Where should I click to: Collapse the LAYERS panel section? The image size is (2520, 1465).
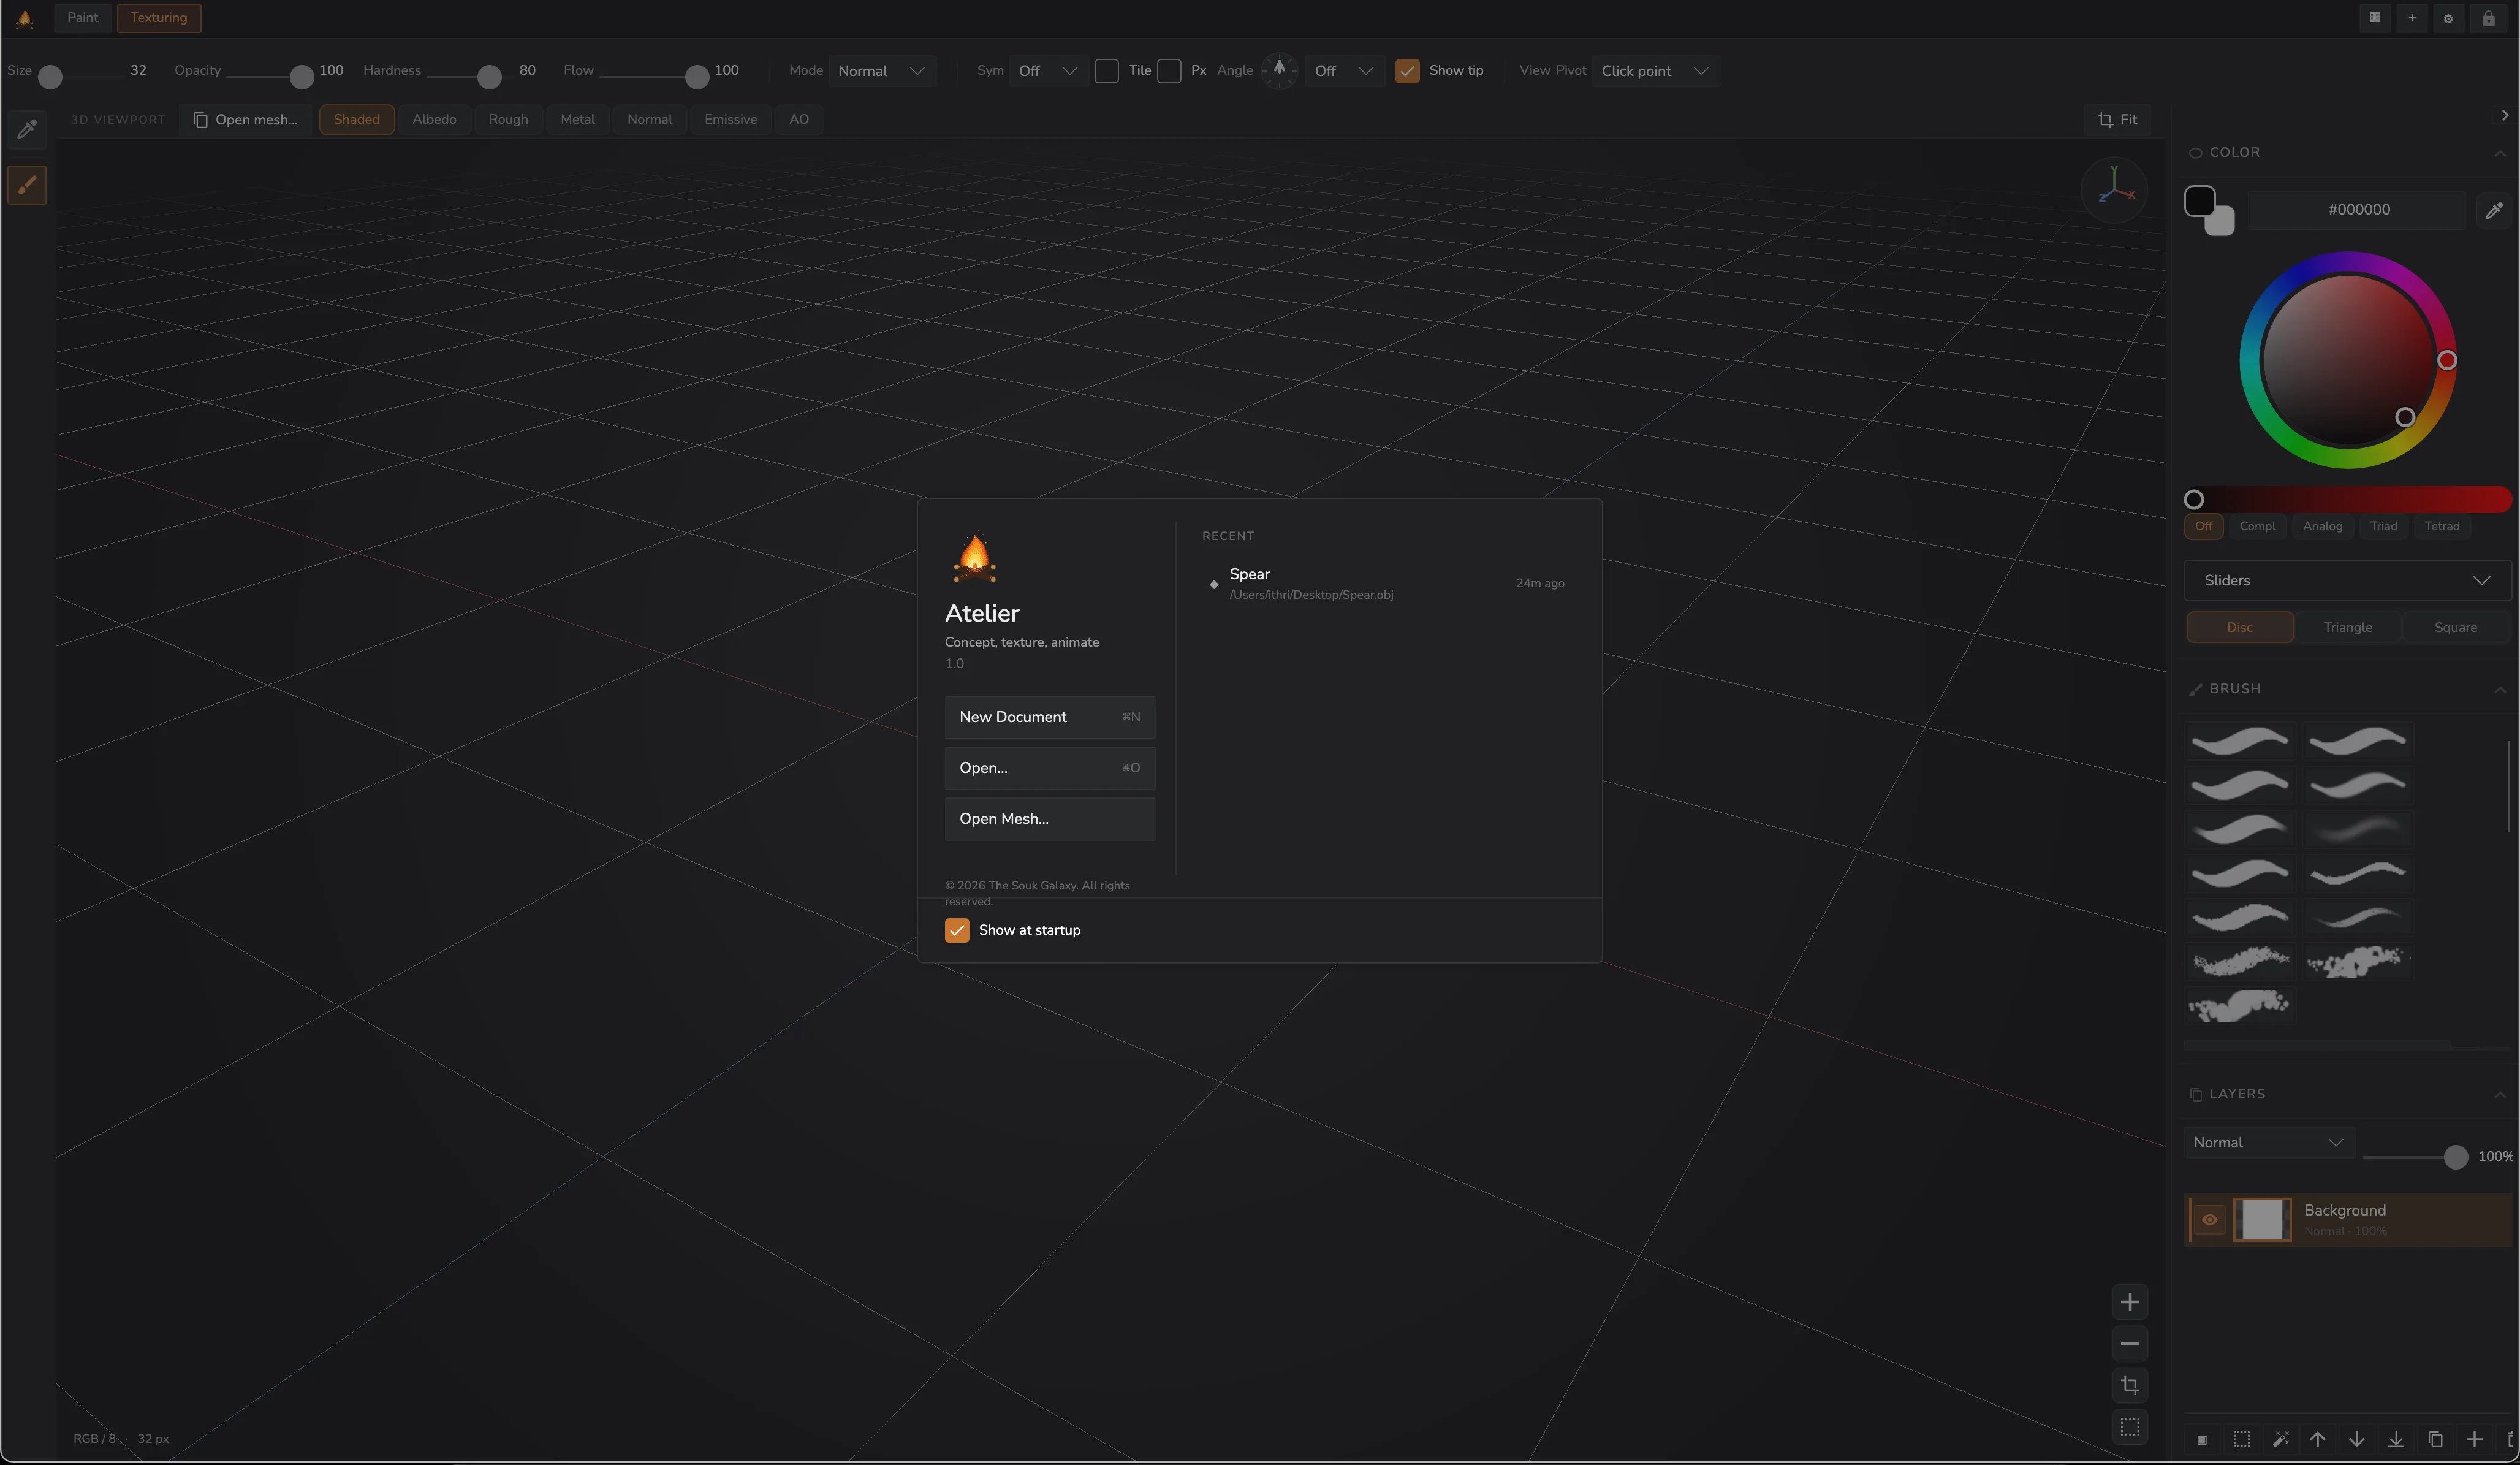(x=2500, y=1095)
